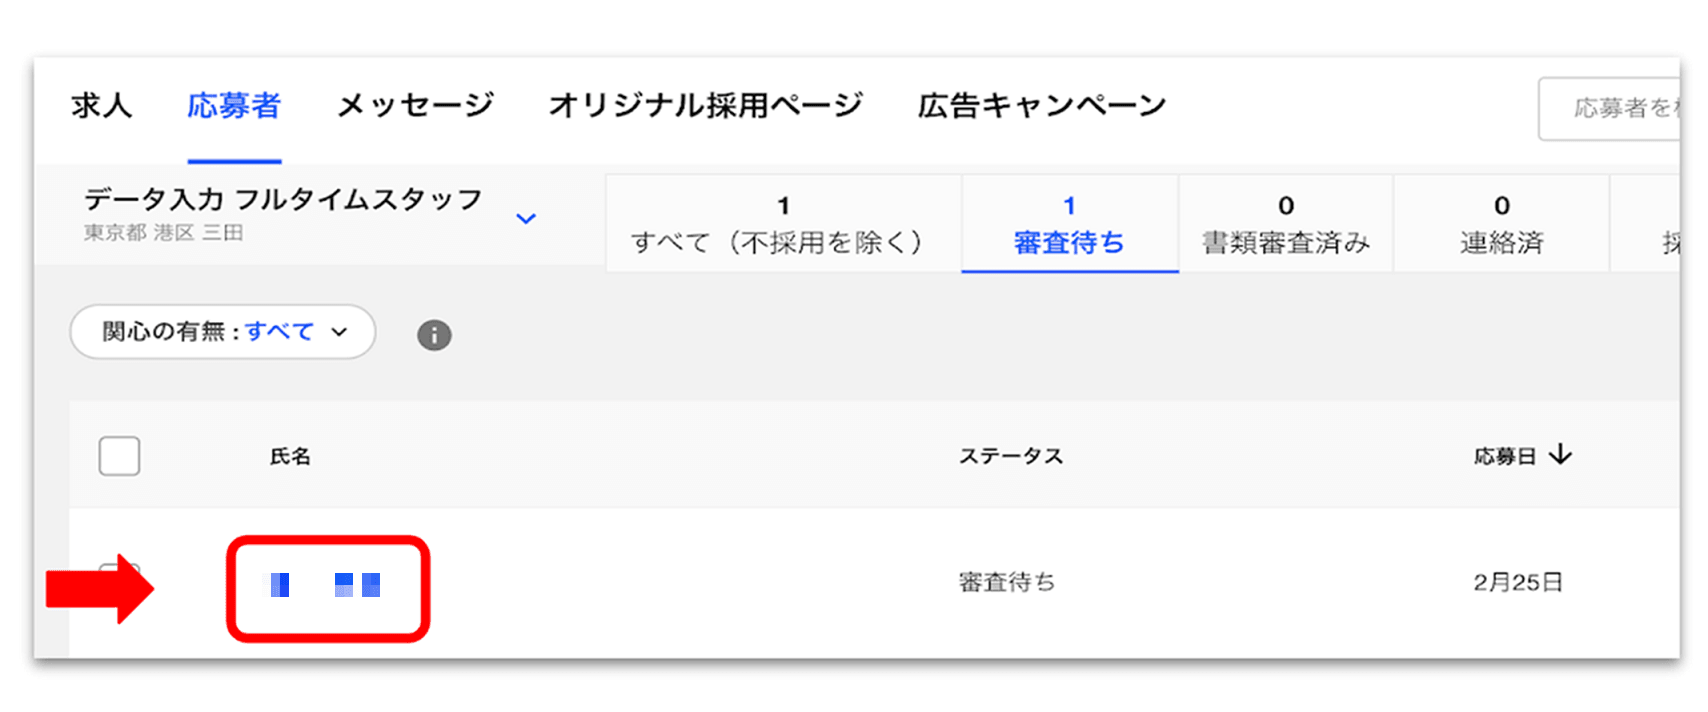The width and height of the screenshot is (1708, 712).
Task: View the 書類審査済み status tab
Action: pyautogui.click(x=1286, y=224)
